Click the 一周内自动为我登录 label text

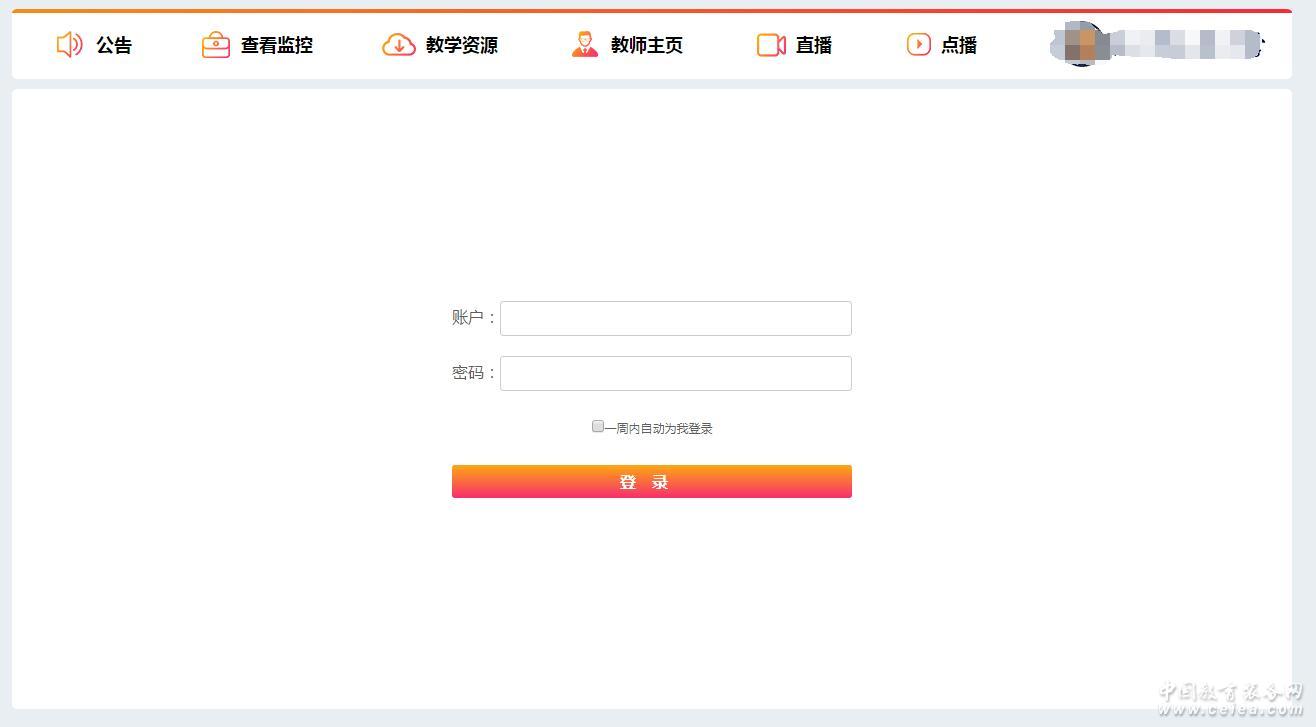click(x=659, y=429)
